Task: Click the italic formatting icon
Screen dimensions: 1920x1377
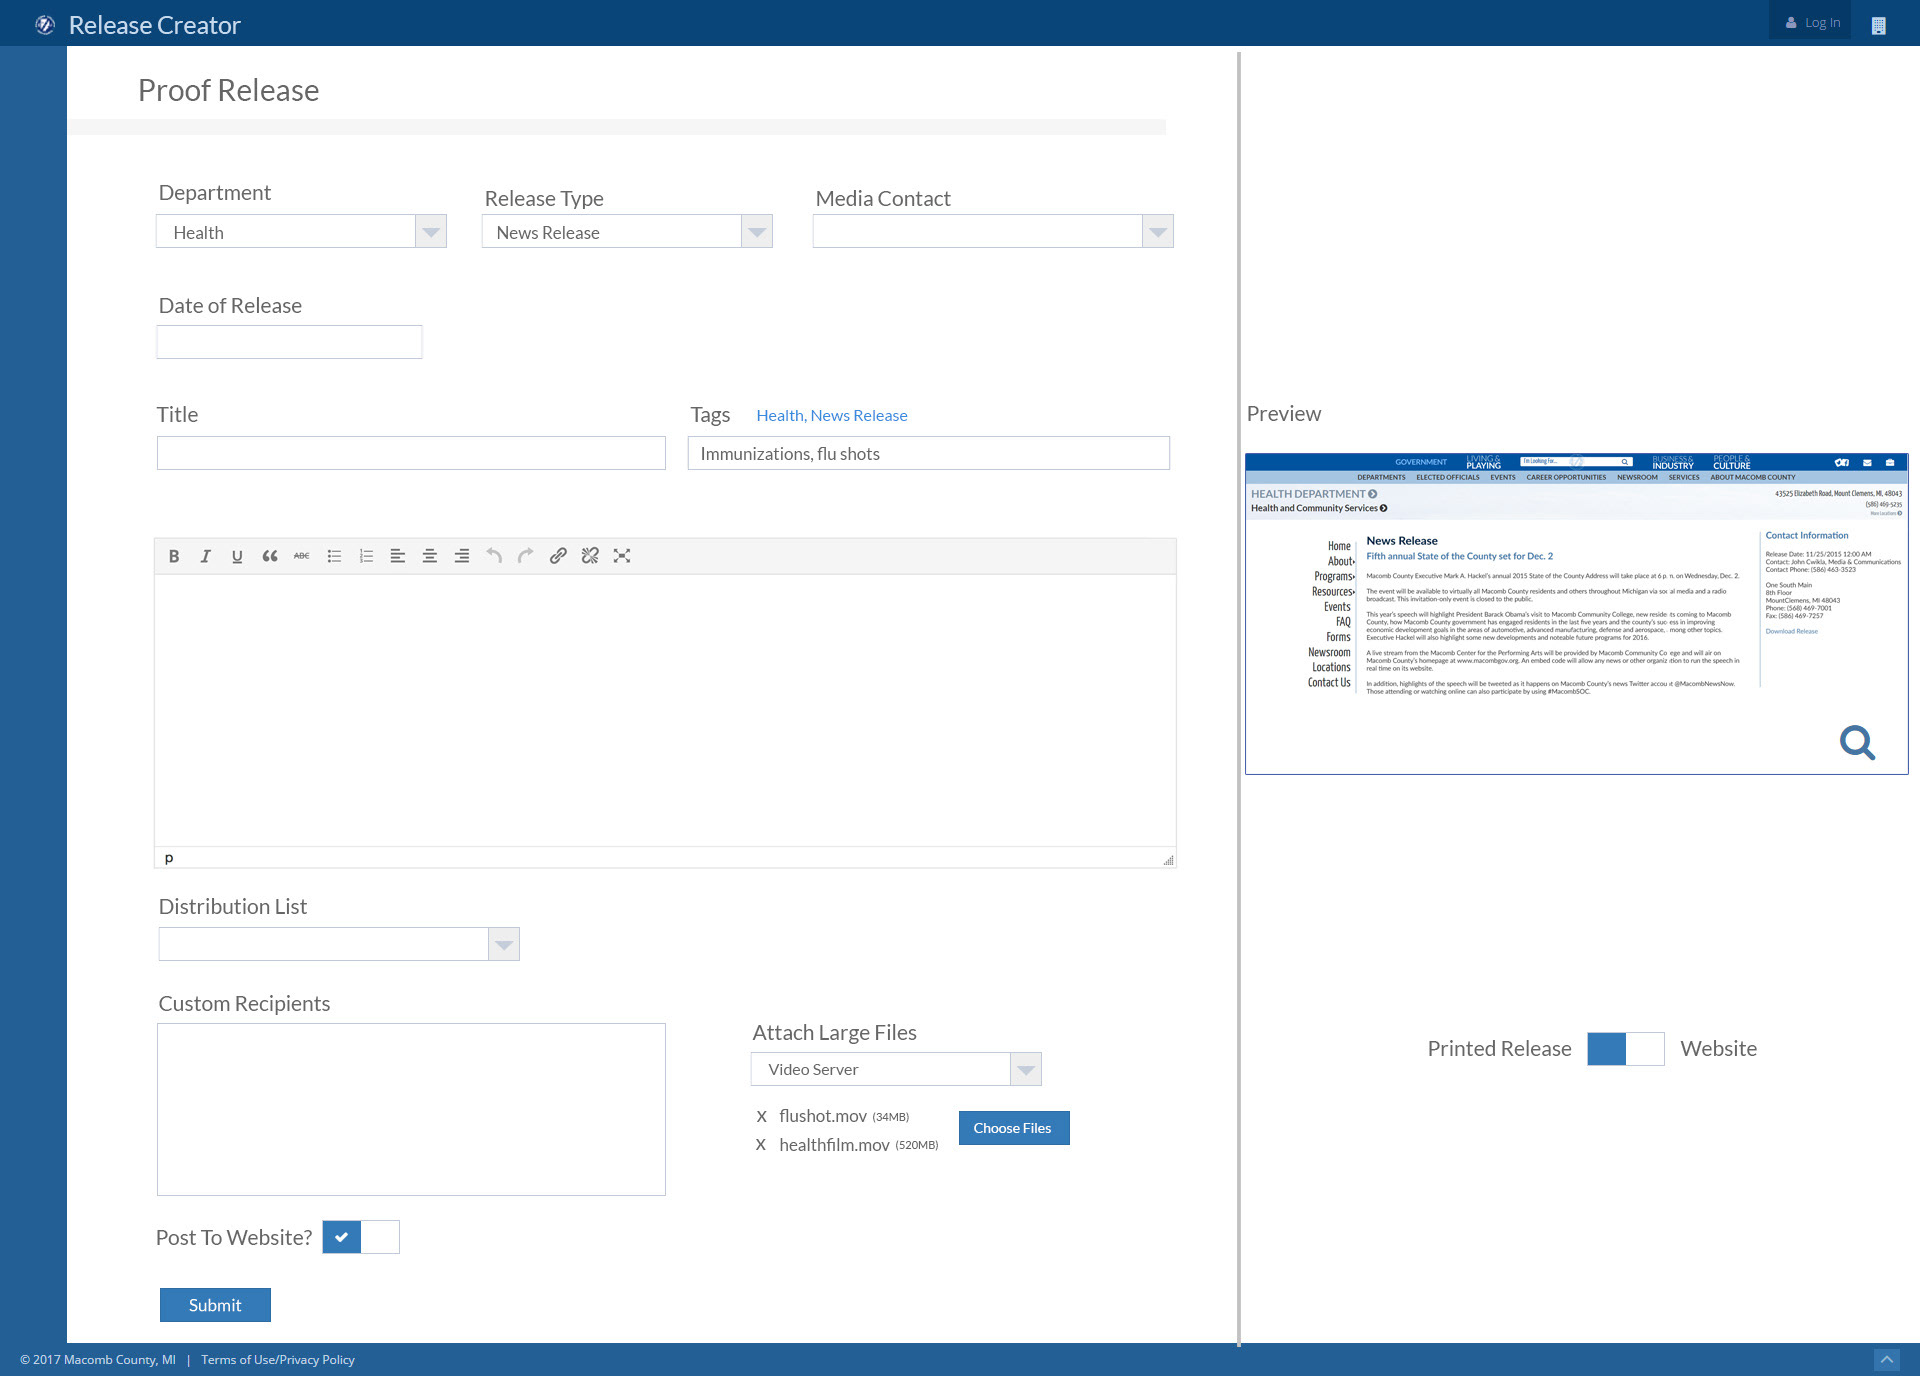Action: click(x=205, y=556)
